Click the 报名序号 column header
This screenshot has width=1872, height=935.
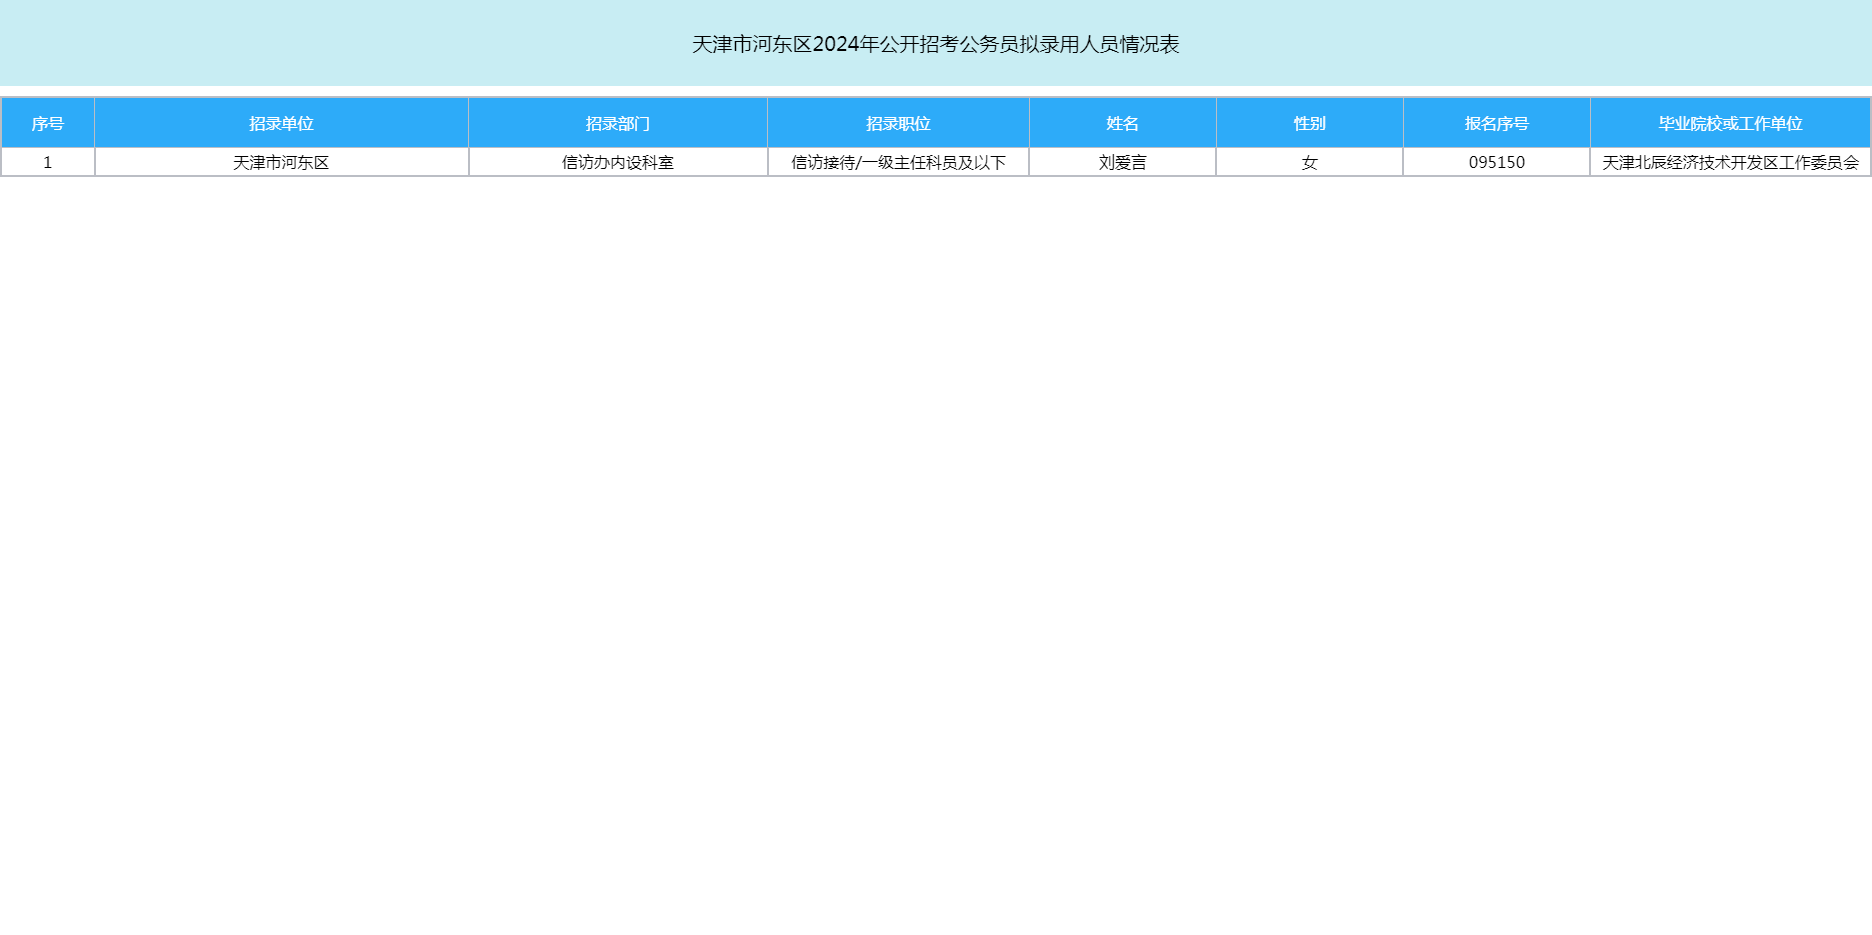click(1496, 123)
